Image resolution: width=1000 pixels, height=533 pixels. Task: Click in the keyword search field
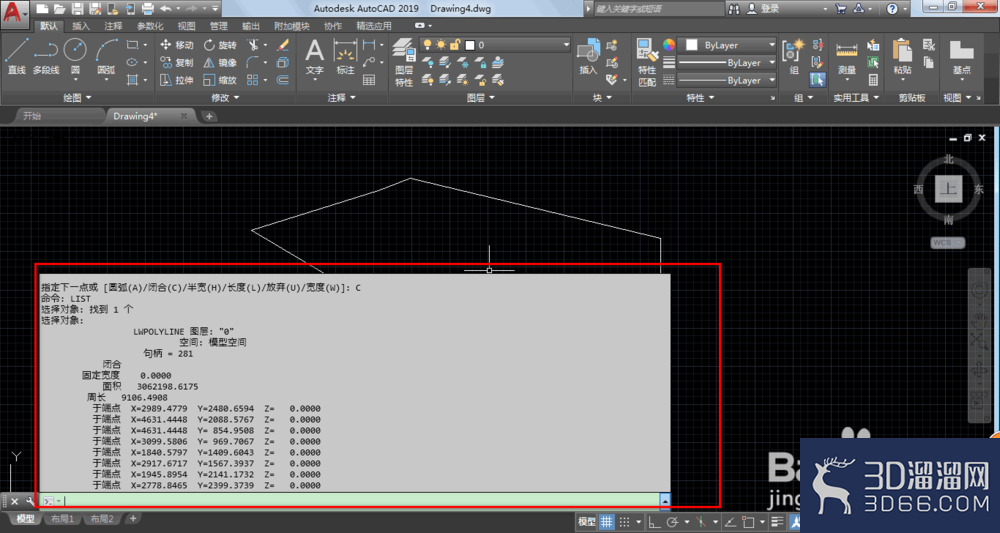pyautogui.click(x=658, y=9)
